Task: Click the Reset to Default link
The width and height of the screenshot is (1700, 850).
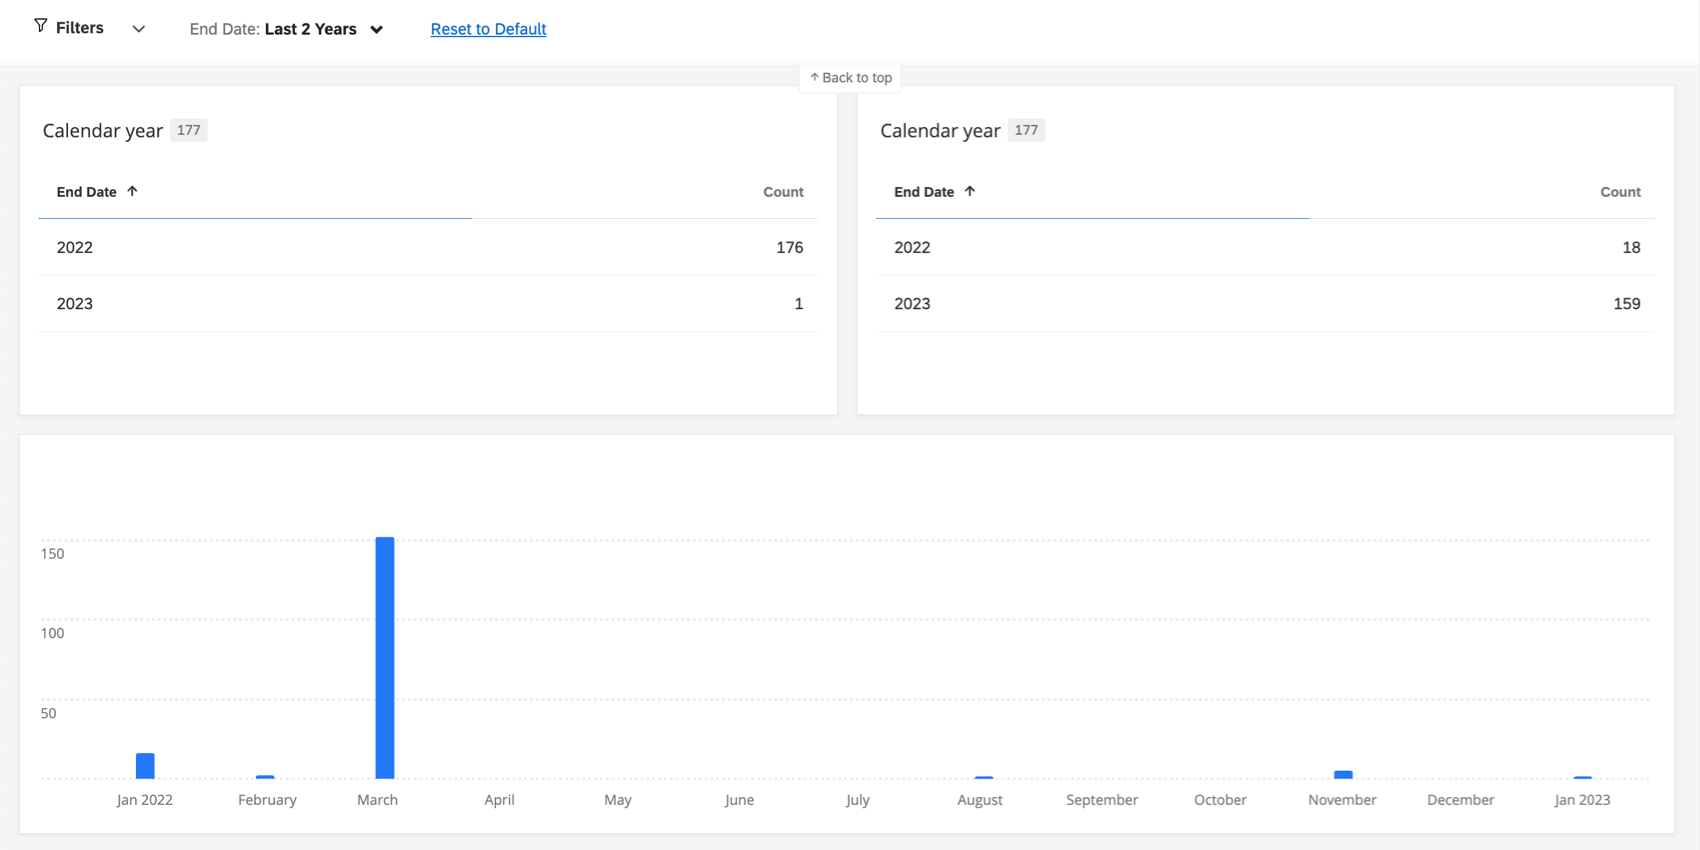Action: point(488,29)
